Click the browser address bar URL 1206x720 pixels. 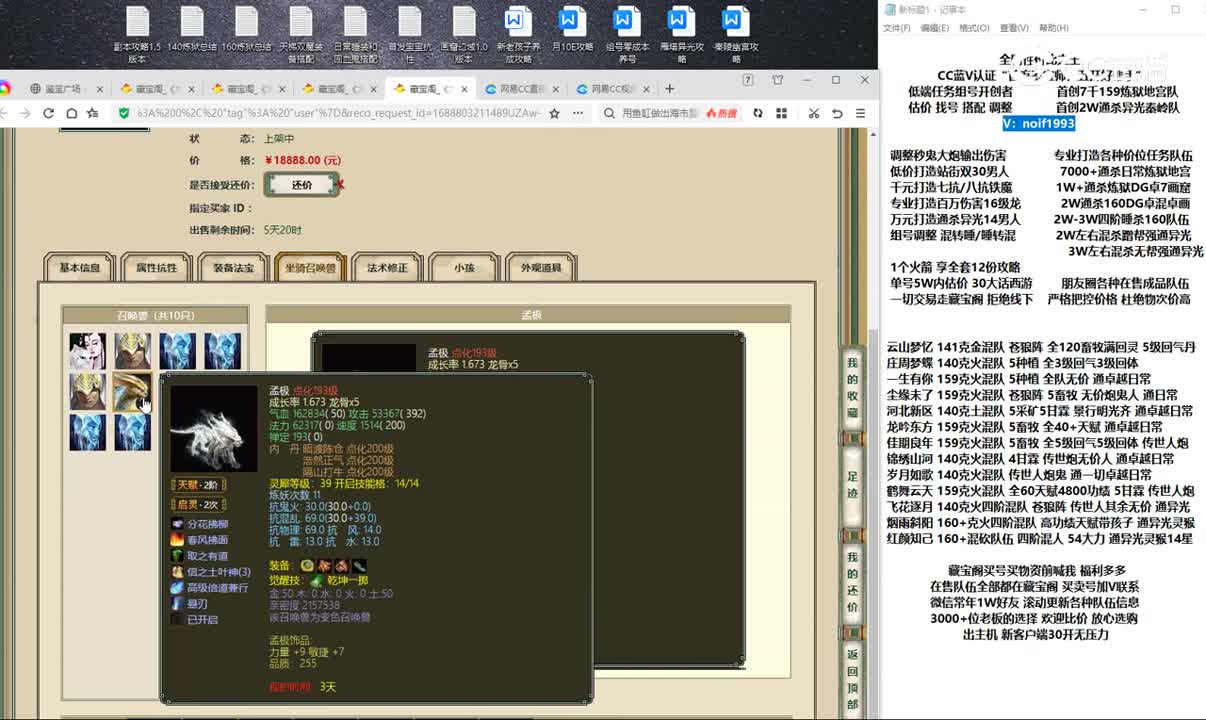tap(337, 114)
